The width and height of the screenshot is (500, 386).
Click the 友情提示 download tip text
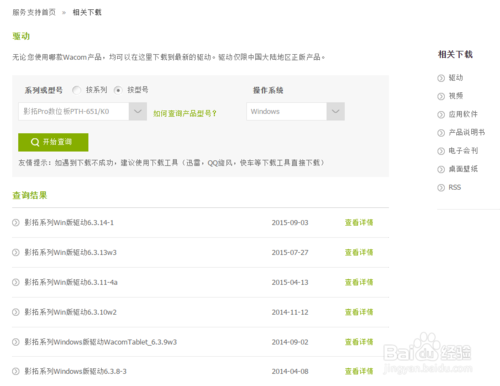click(171, 163)
